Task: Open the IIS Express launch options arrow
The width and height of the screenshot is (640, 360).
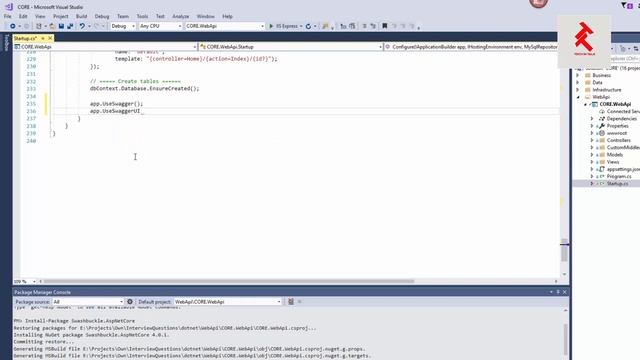Action: tap(301, 26)
